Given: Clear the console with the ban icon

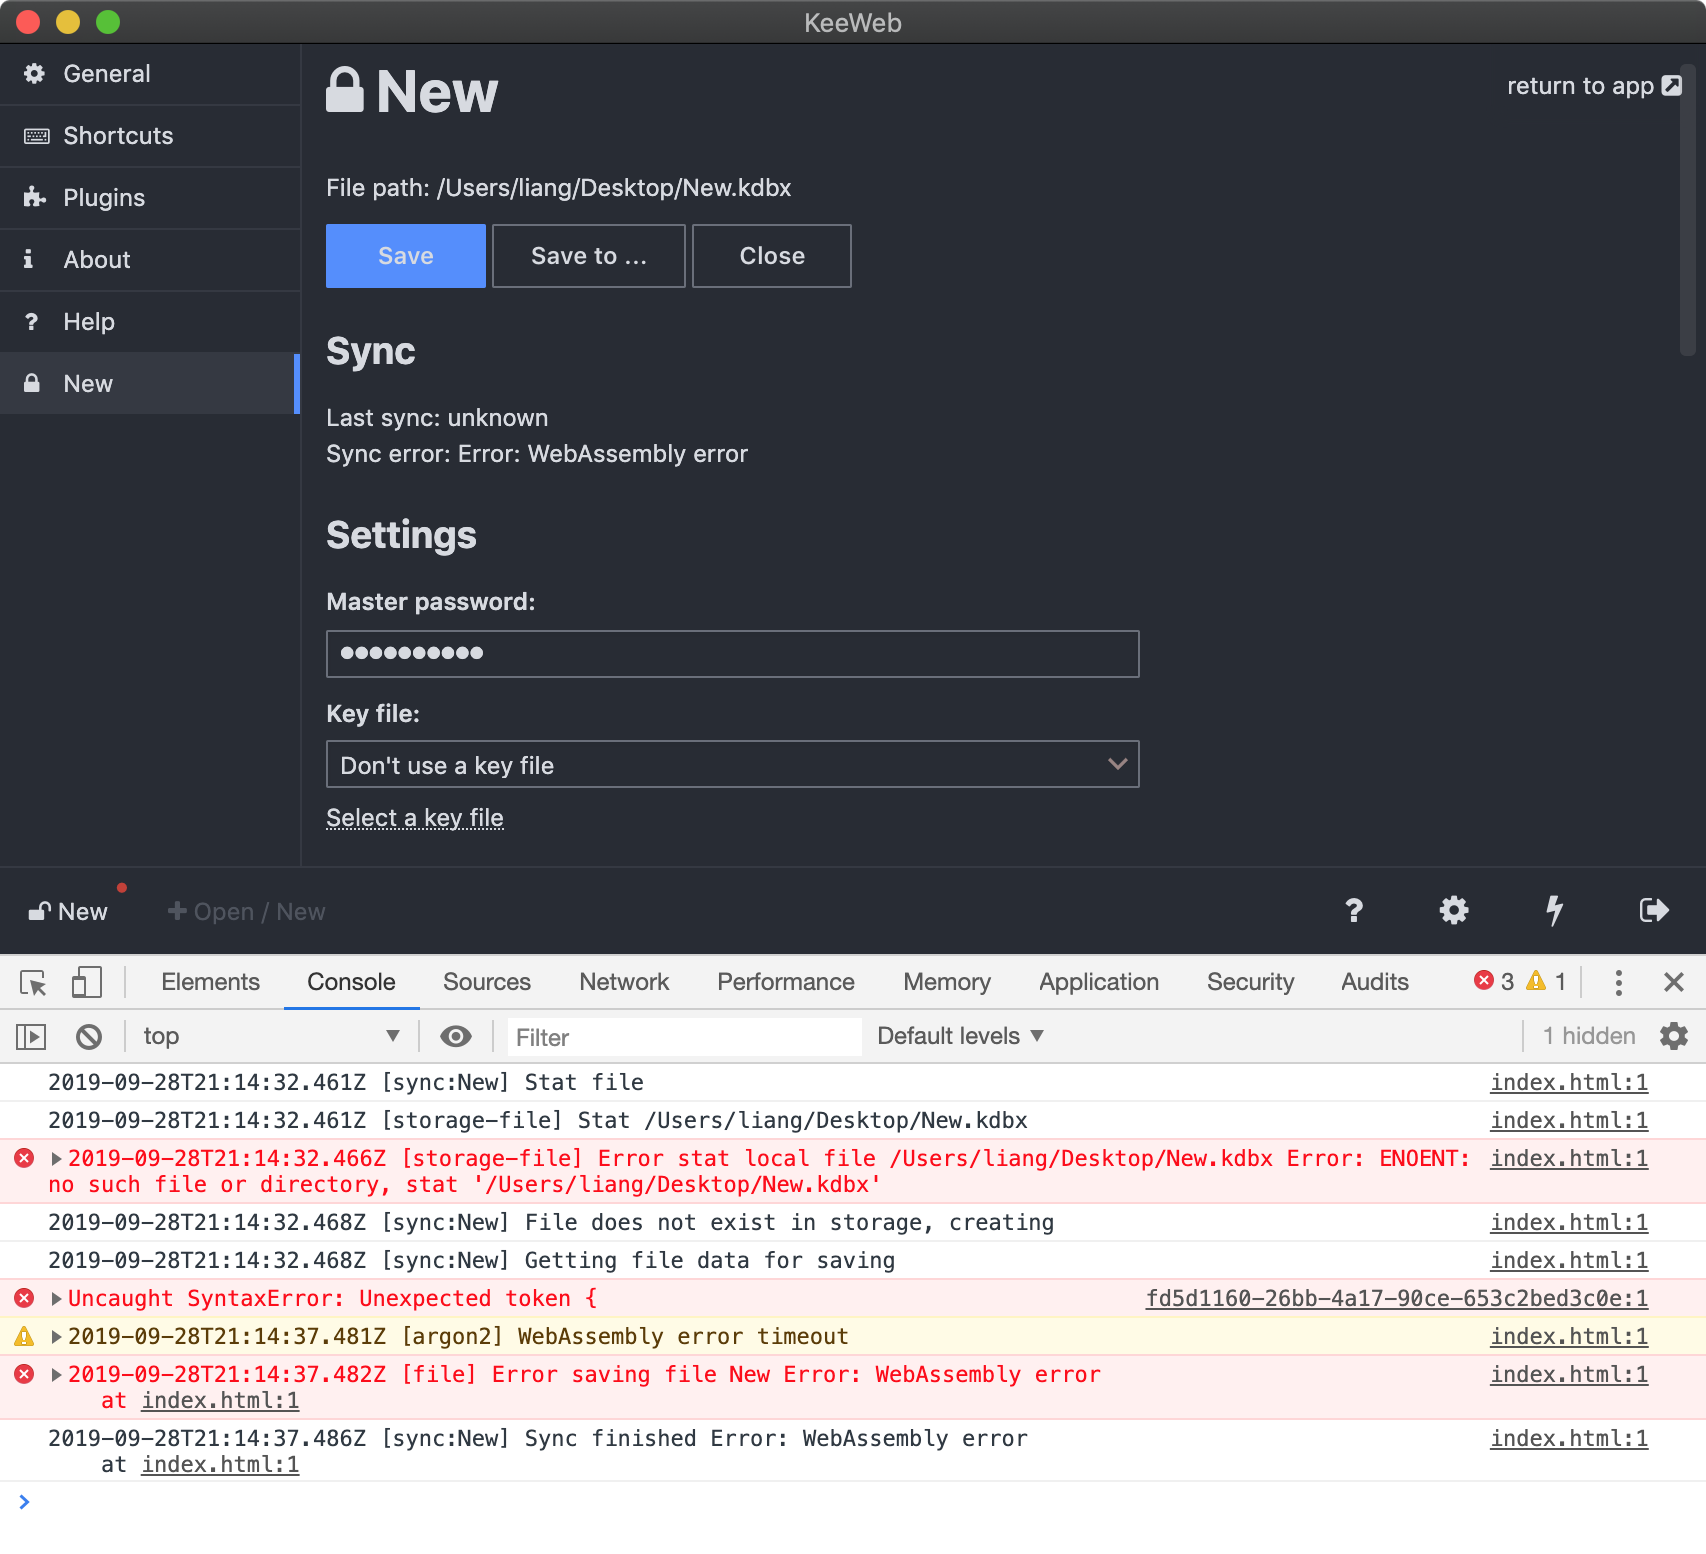Looking at the screenshot, I should click(x=89, y=1037).
